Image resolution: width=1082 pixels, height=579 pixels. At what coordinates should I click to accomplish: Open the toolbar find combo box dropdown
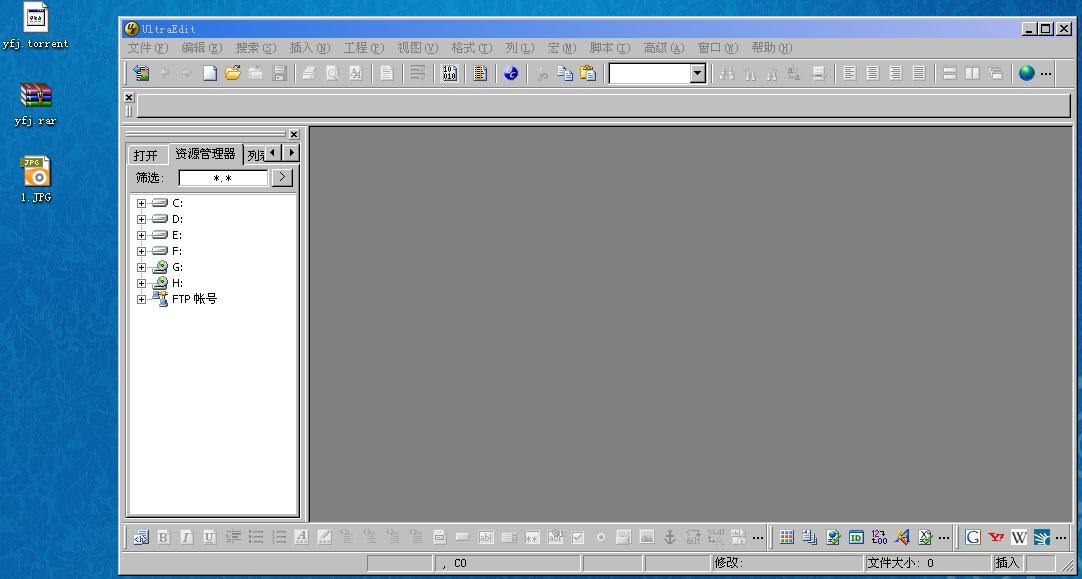coord(698,73)
